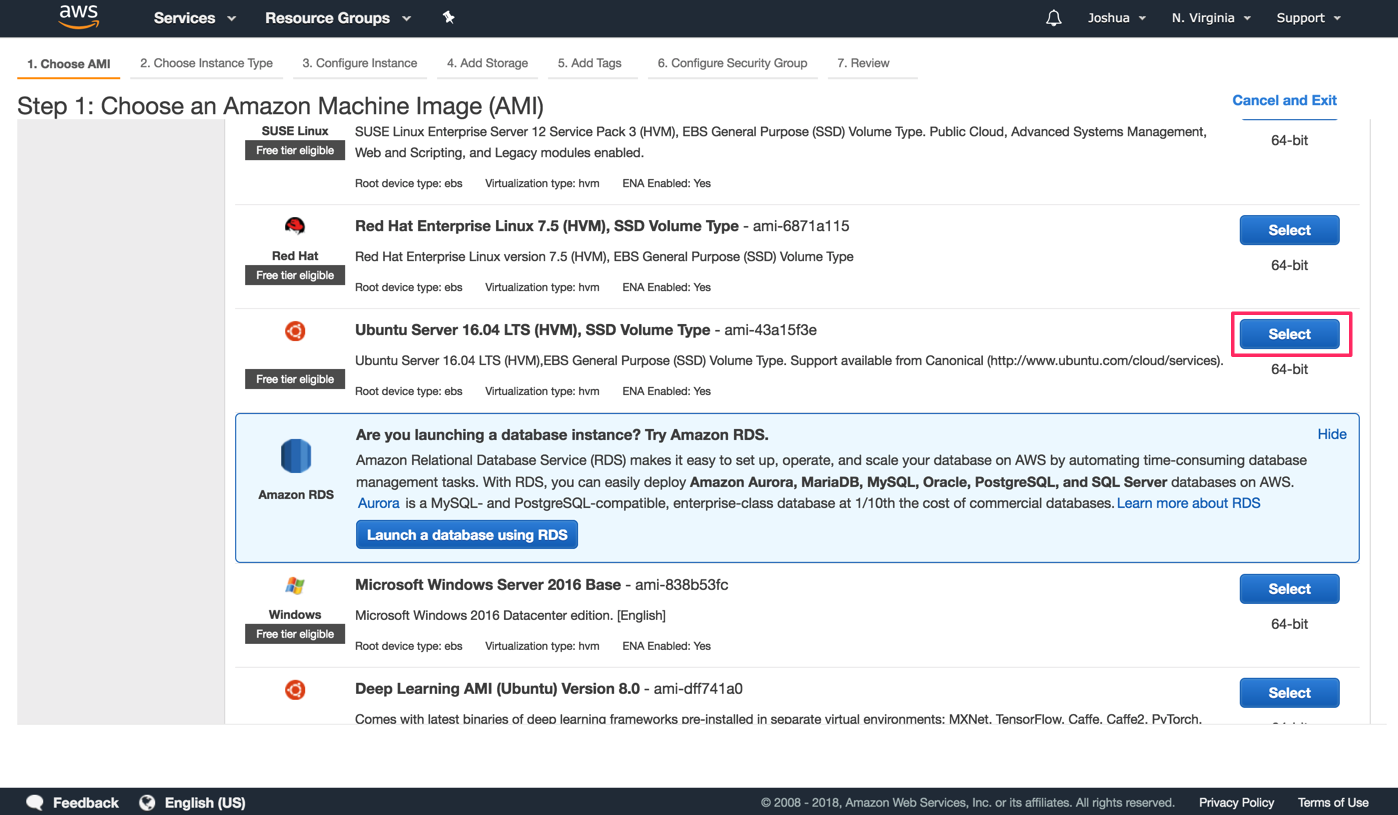Click the Ubuntu logo beside Ubuntu Server 16.04
The image size is (1398, 815).
[x=295, y=331]
